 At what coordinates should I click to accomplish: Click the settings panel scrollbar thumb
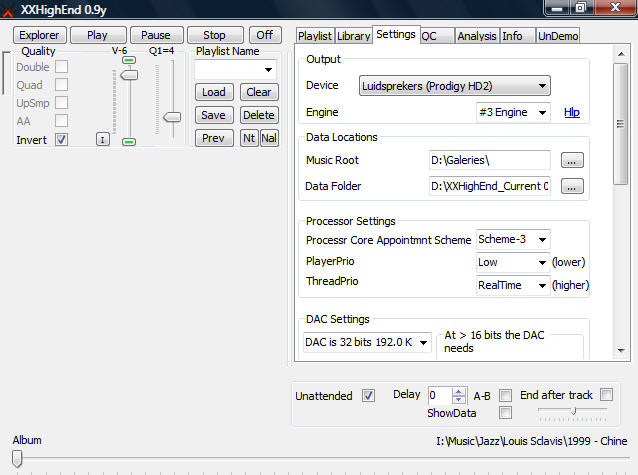621,124
